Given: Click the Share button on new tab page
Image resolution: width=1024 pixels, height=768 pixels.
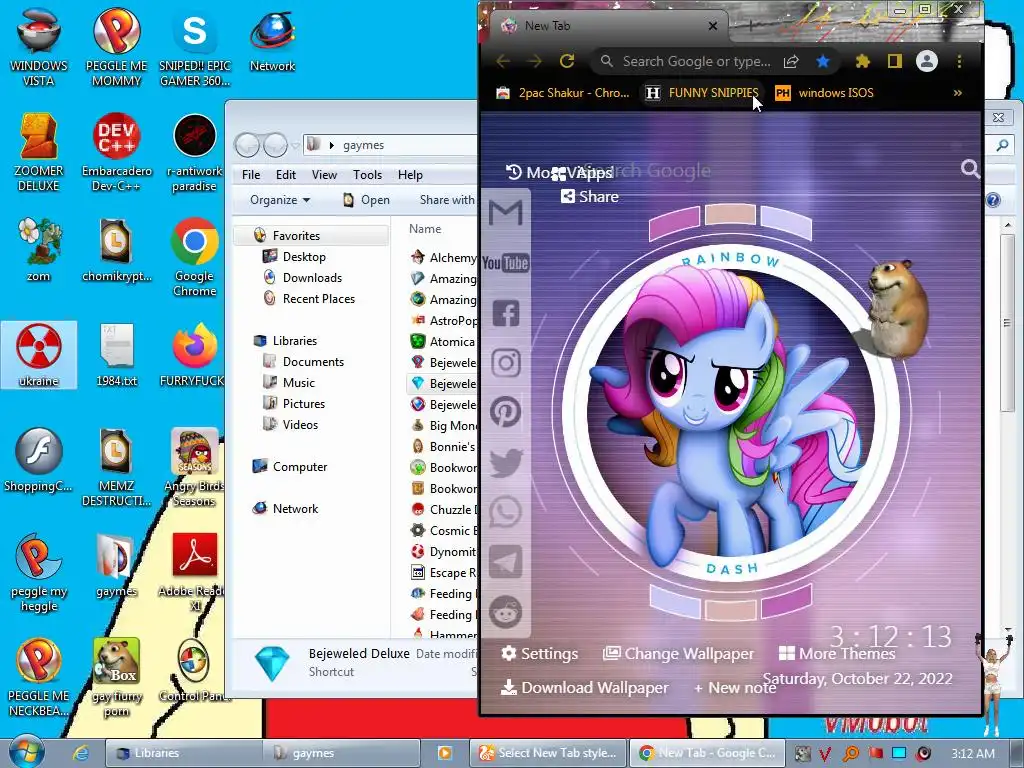Looking at the screenshot, I should click(590, 197).
